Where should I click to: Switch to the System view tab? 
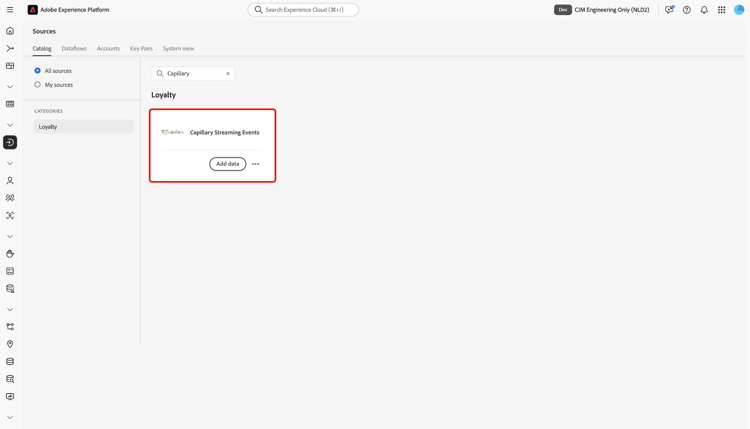click(178, 48)
